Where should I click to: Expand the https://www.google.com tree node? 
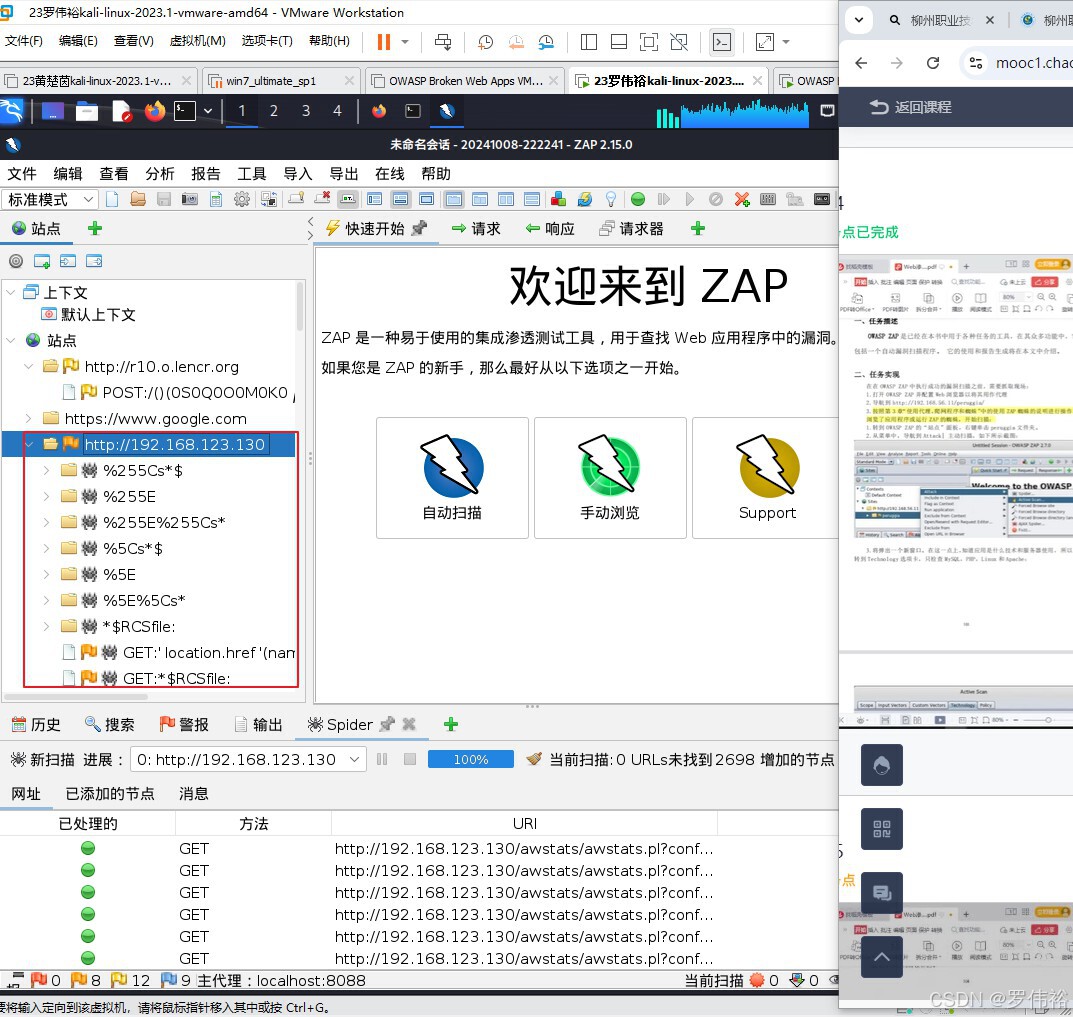click(28, 418)
